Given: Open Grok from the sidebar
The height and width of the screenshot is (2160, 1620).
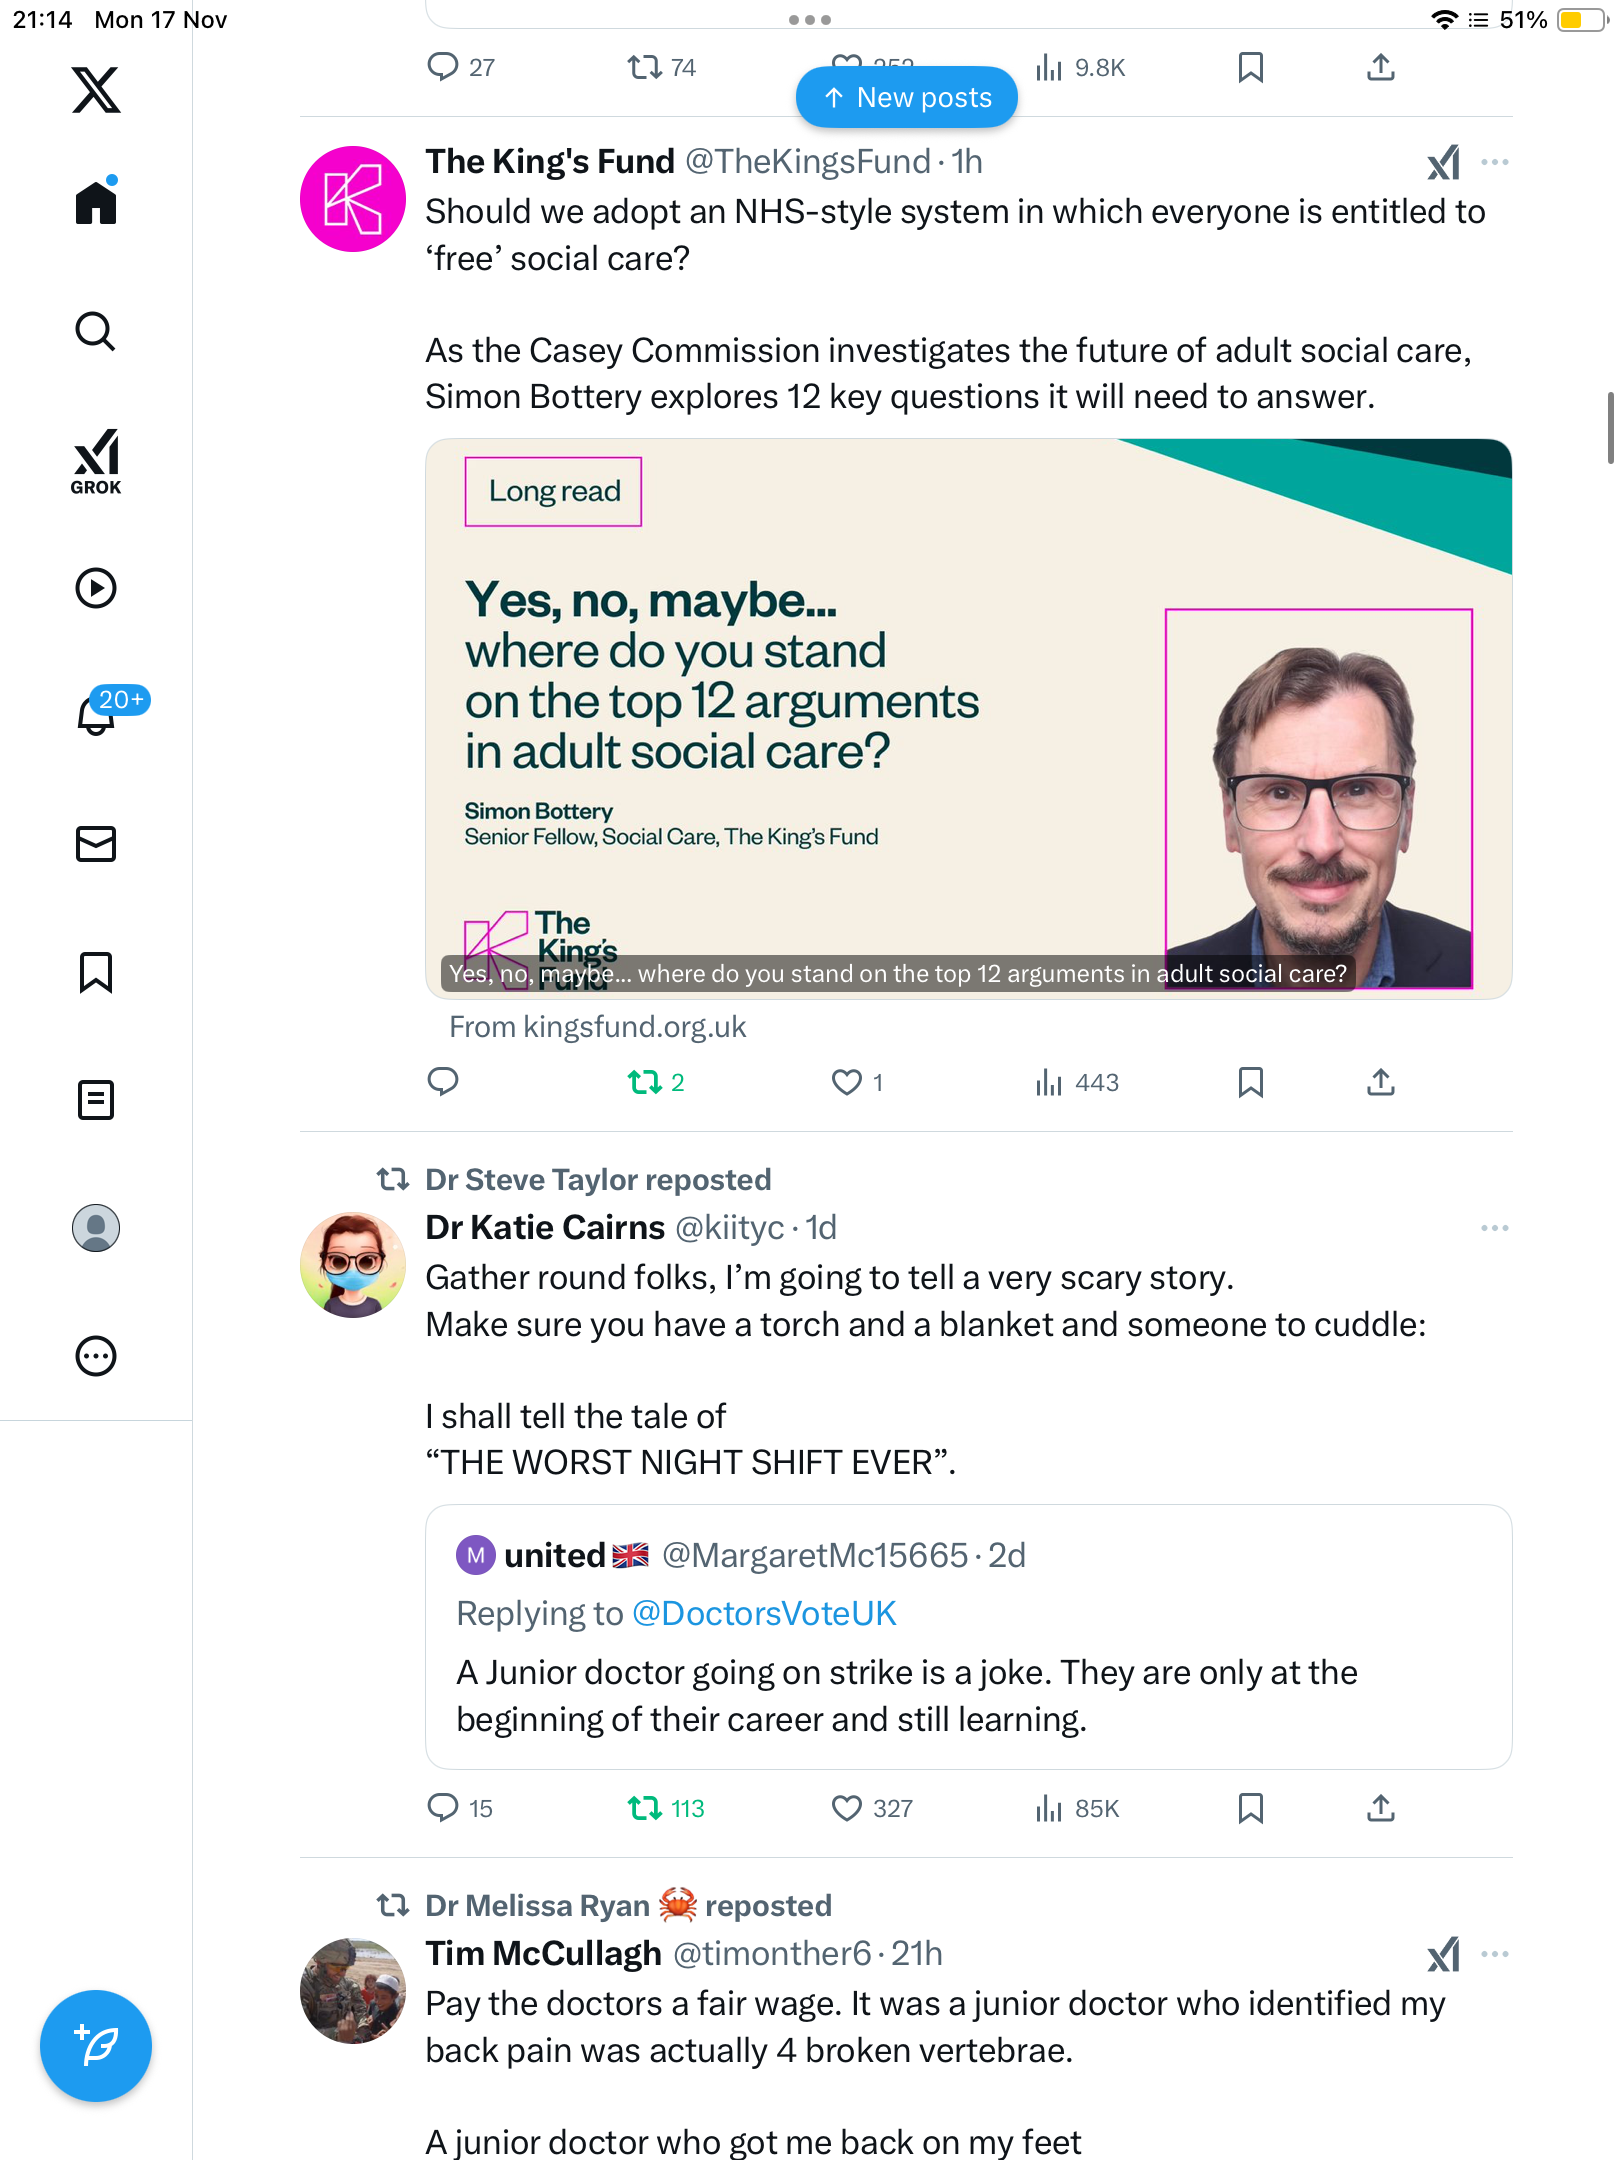Looking at the screenshot, I should click(x=96, y=461).
